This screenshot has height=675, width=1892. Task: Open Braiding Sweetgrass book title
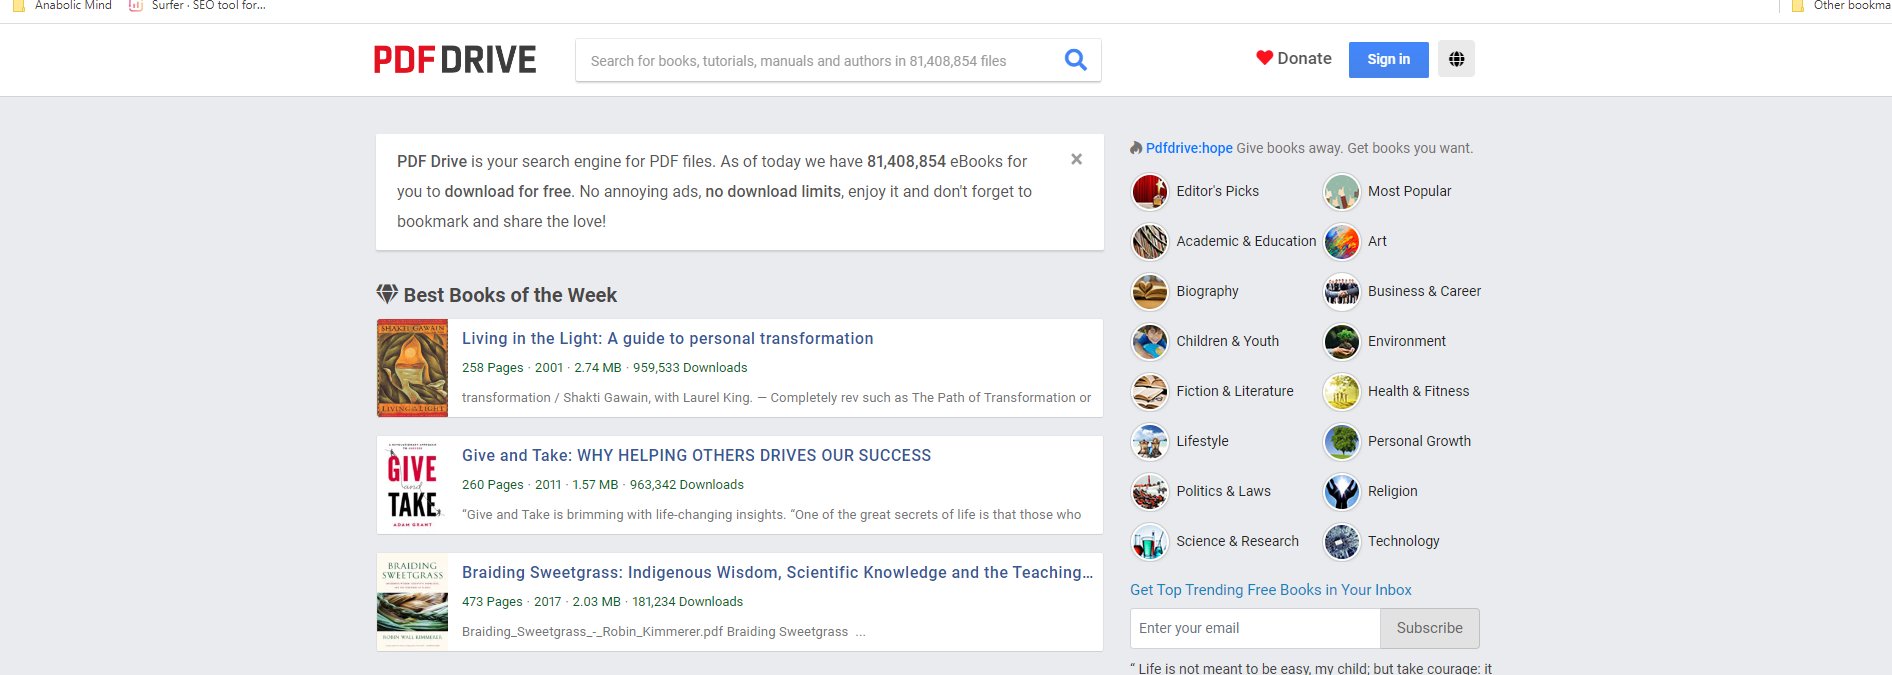(x=777, y=572)
